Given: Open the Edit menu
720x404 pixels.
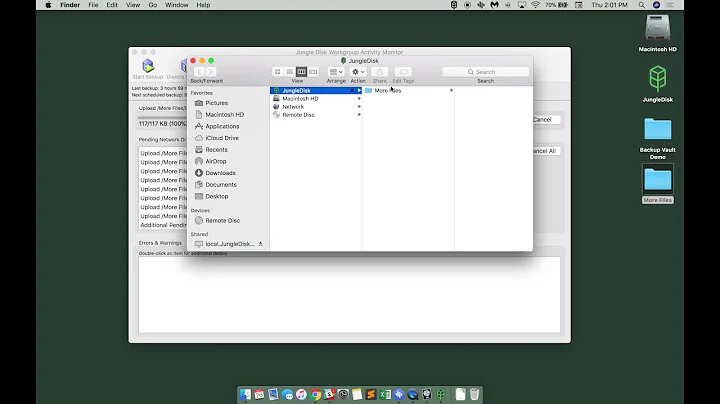Looking at the screenshot, I should tap(112, 5).
